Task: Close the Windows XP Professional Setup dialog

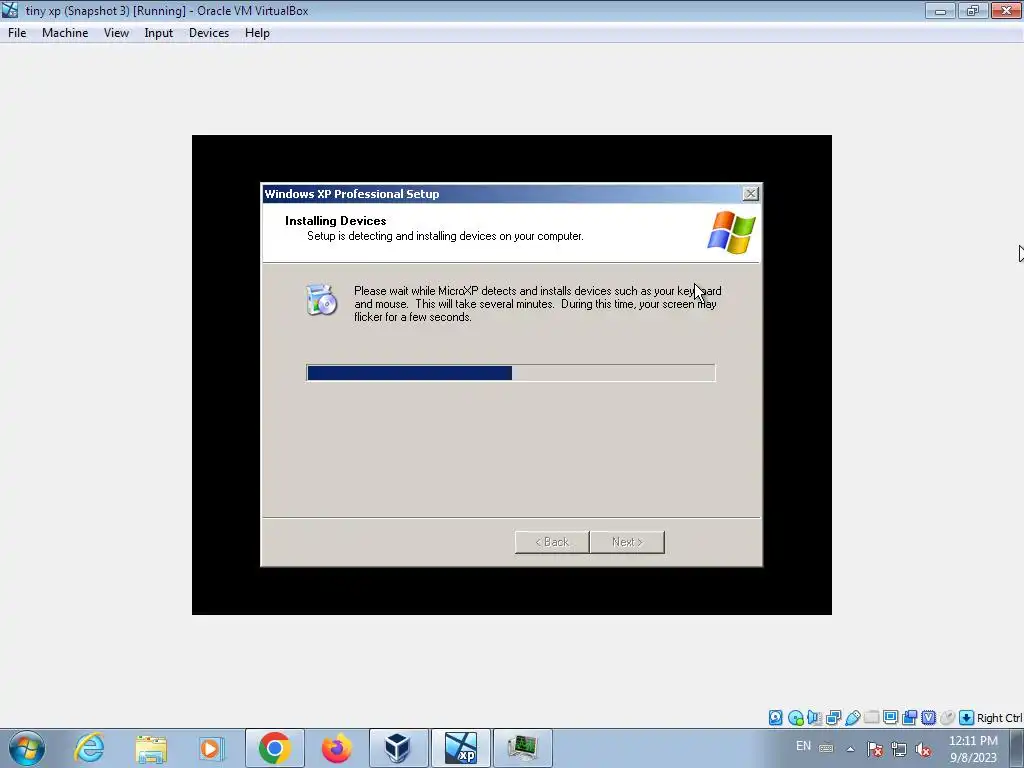Action: tap(750, 193)
